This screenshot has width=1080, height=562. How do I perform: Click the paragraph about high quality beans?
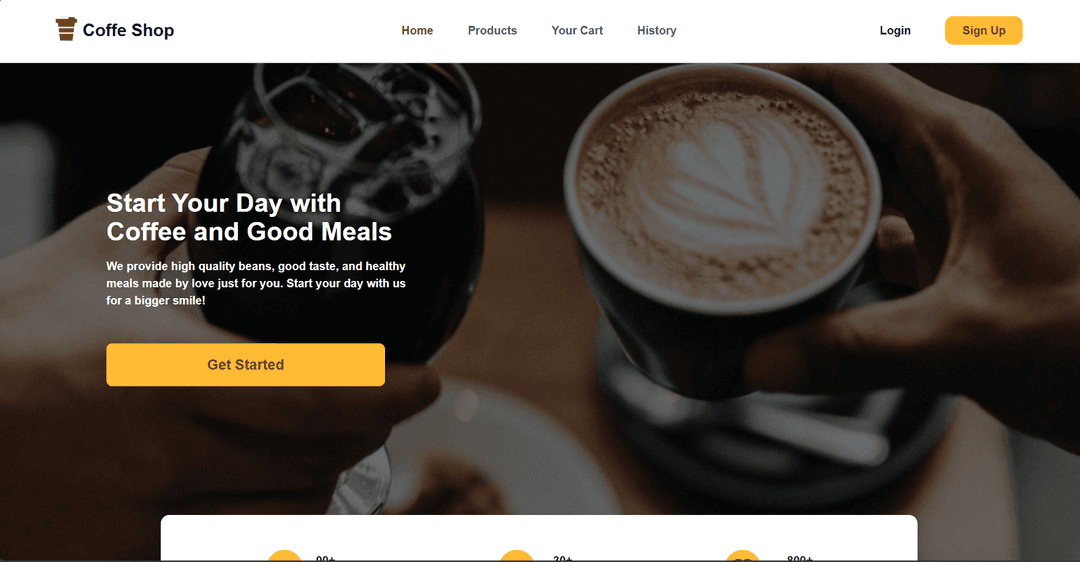pyautogui.click(x=256, y=283)
